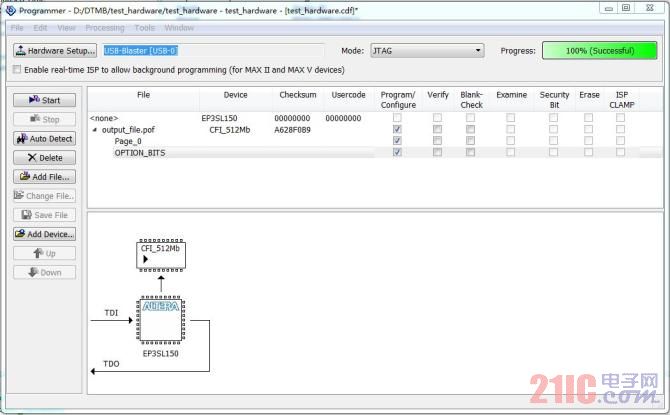Toggle Program/Configure for Page_0
The height and width of the screenshot is (415, 670).
click(397, 141)
